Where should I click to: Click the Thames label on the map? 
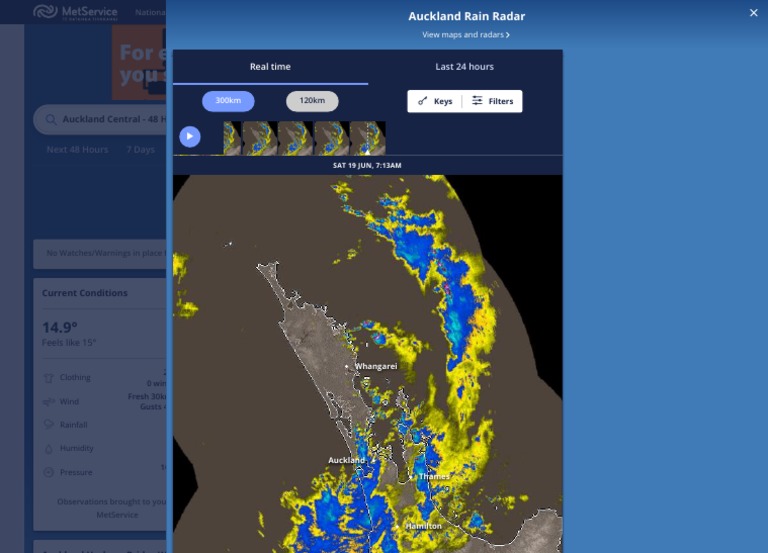tap(434, 477)
